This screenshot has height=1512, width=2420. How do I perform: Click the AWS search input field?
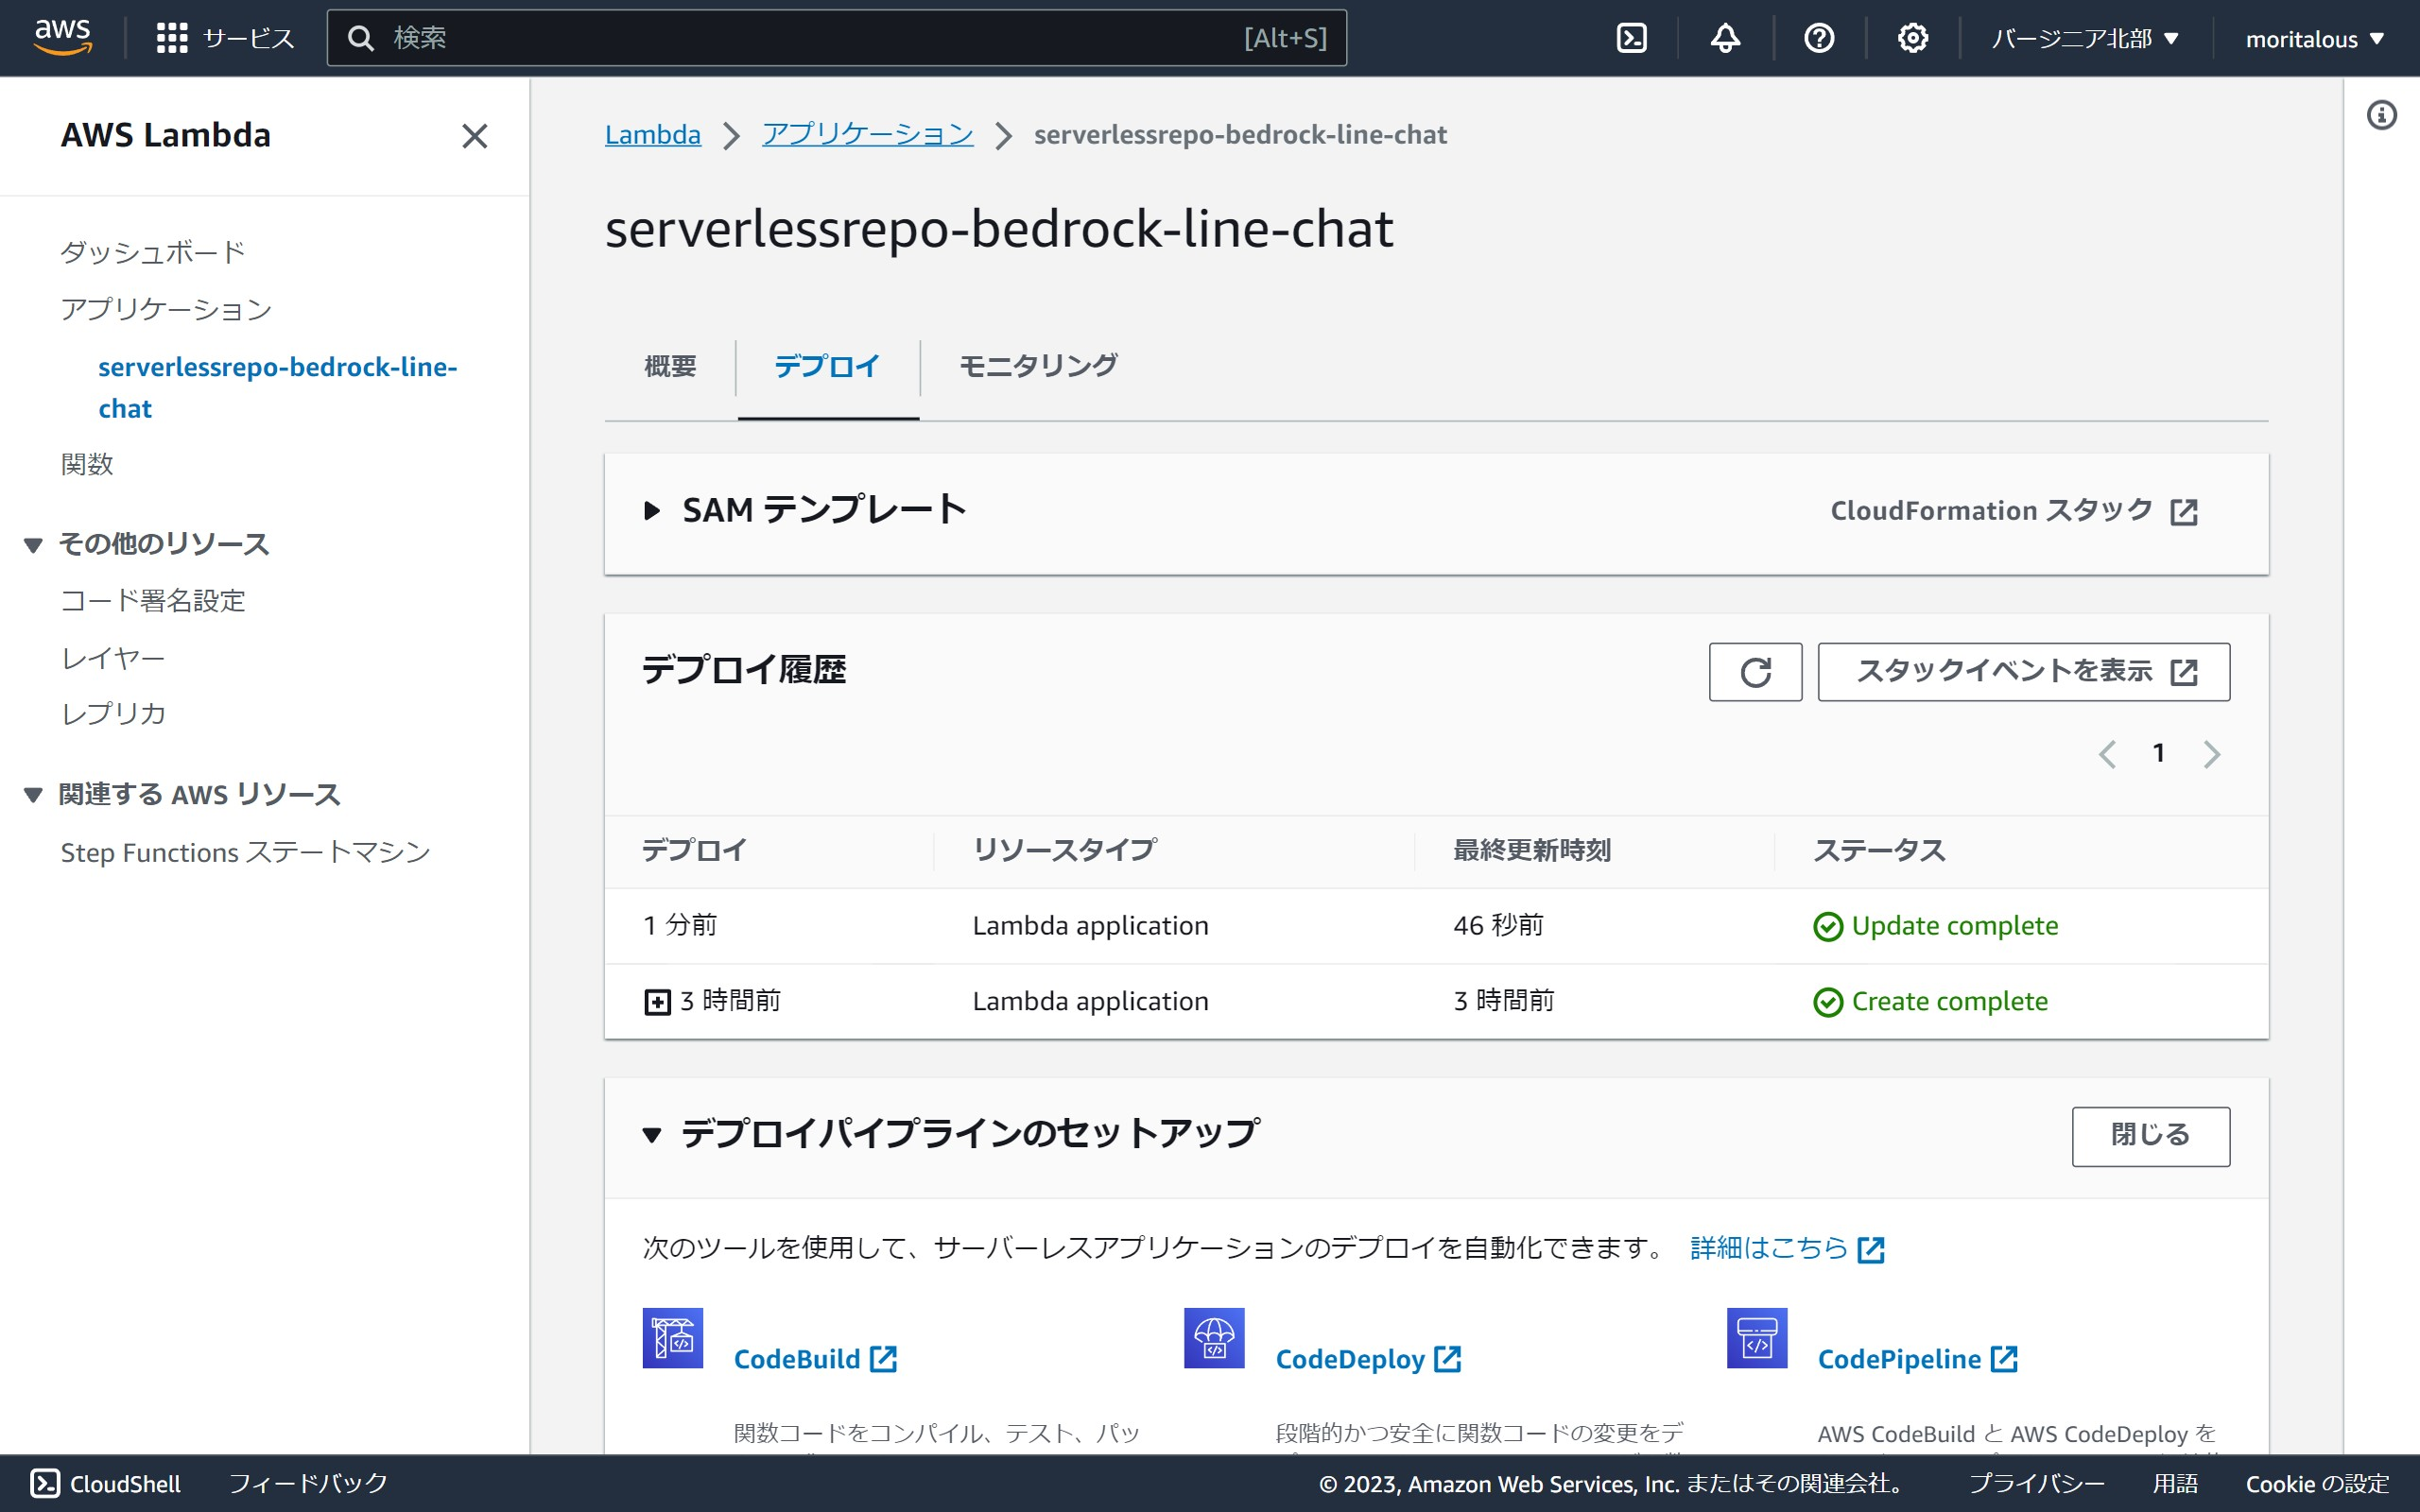coord(800,38)
